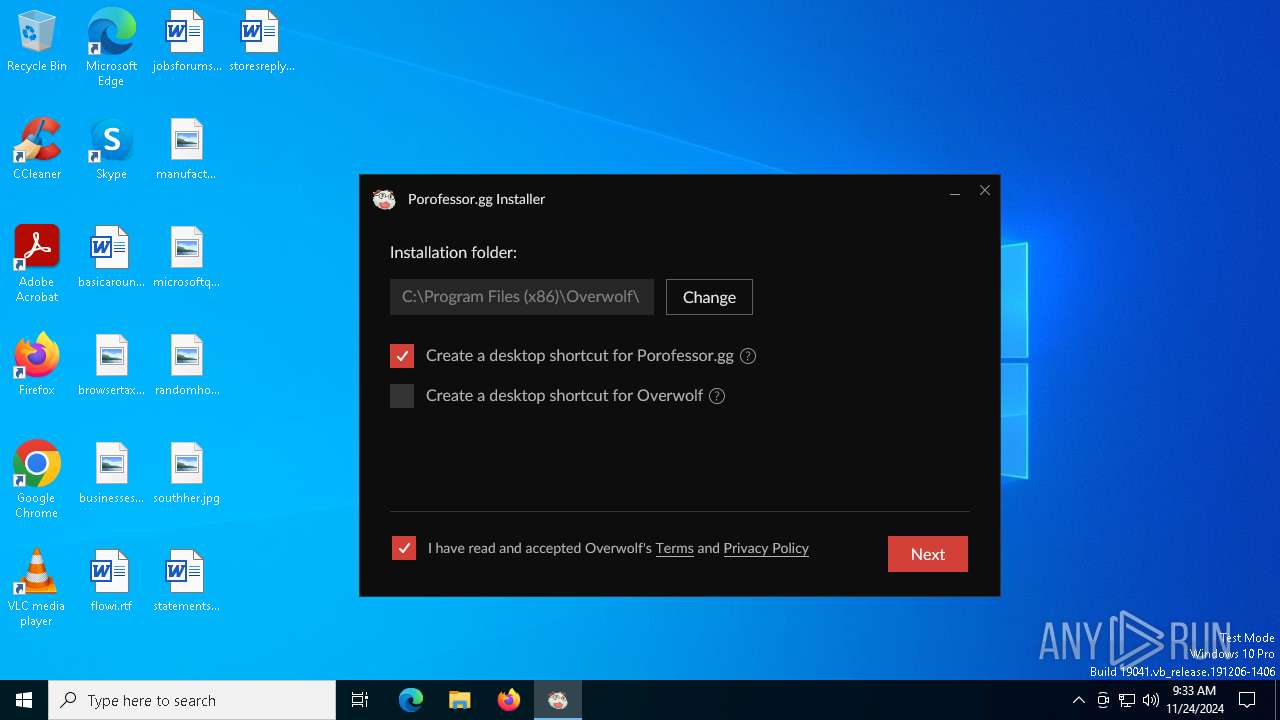Uncheck Create desktop shortcut for Porofessor.gg
The image size is (1280, 720).
(x=402, y=356)
